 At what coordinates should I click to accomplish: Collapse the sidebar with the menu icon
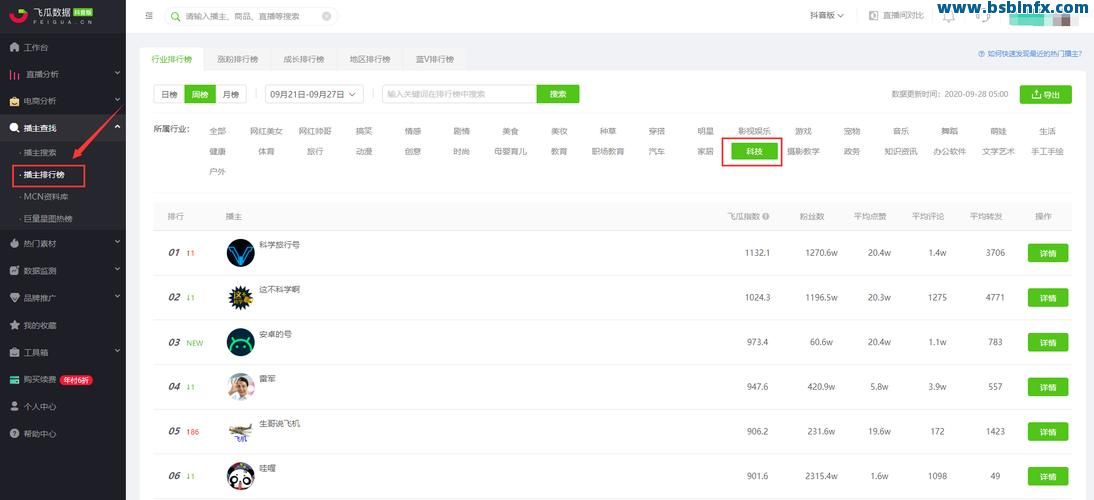(149, 16)
